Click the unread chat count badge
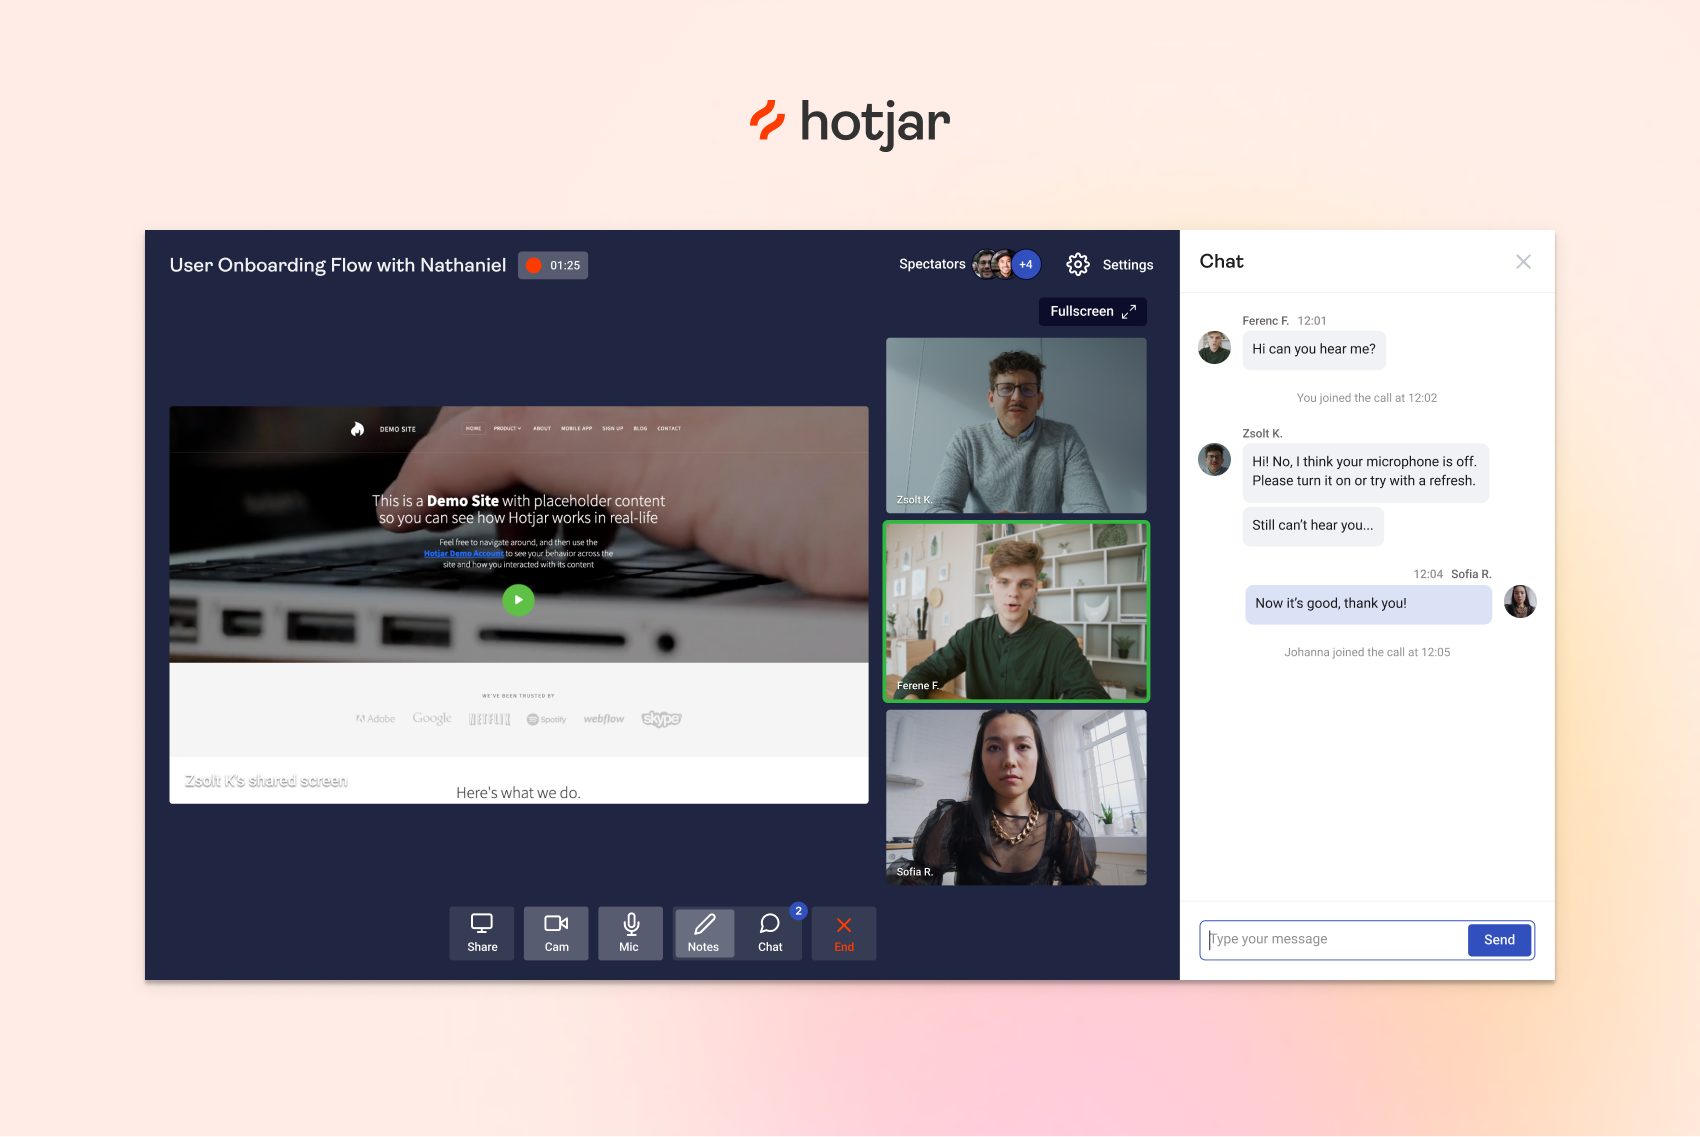Screen dimensions: 1700x1137 [798, 911]
